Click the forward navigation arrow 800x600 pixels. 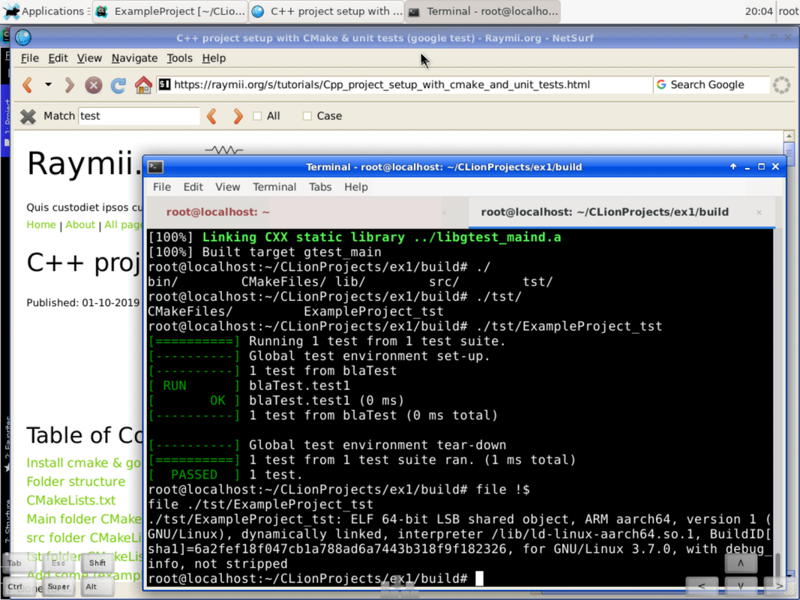click(68, 85)
